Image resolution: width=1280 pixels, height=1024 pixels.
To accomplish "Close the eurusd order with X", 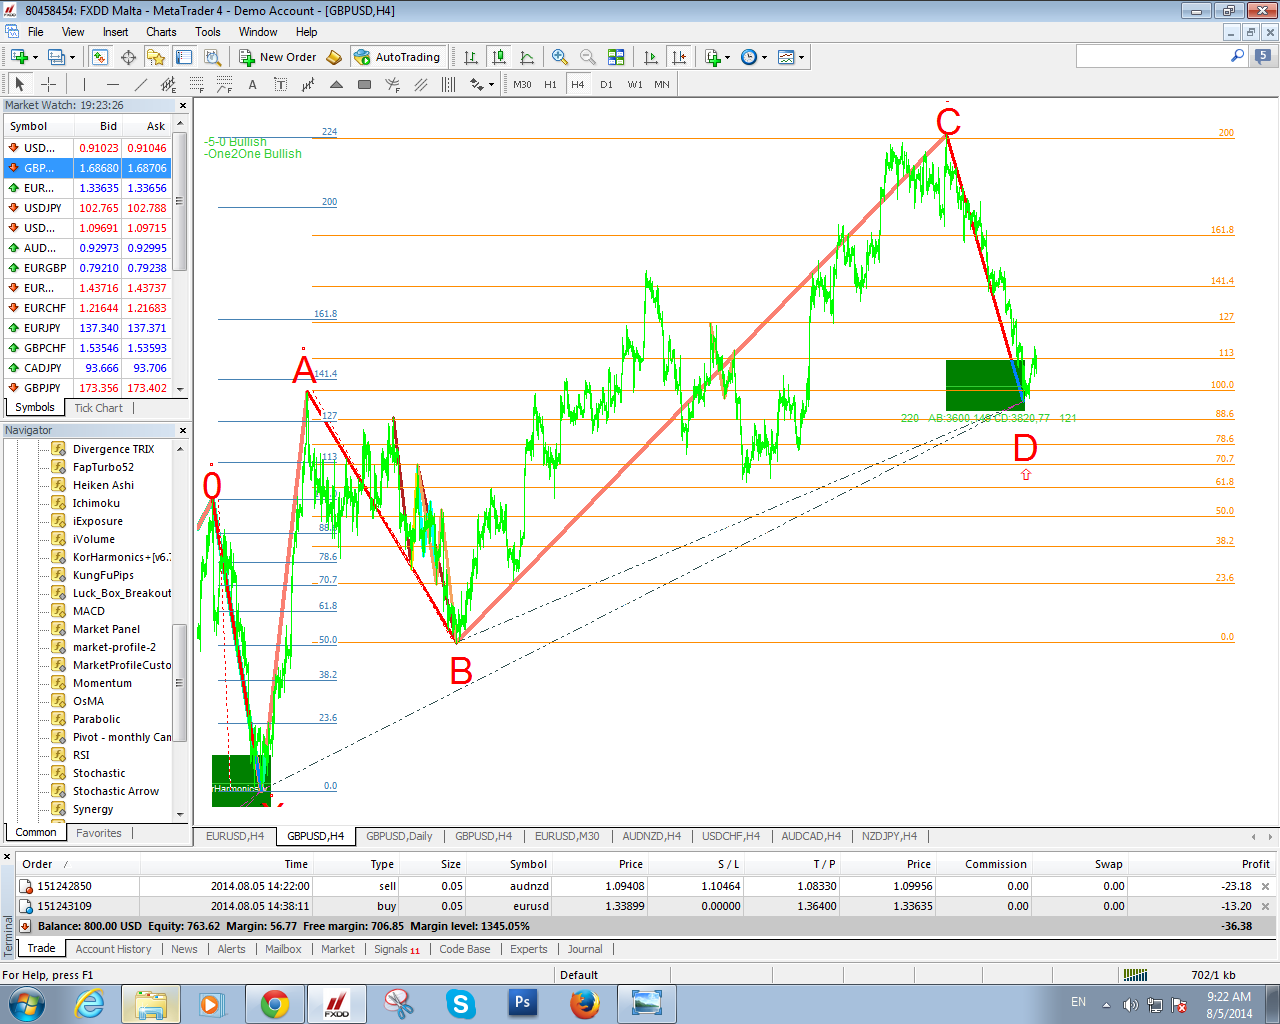I will pyautogui.click(x=1265, y=906).
